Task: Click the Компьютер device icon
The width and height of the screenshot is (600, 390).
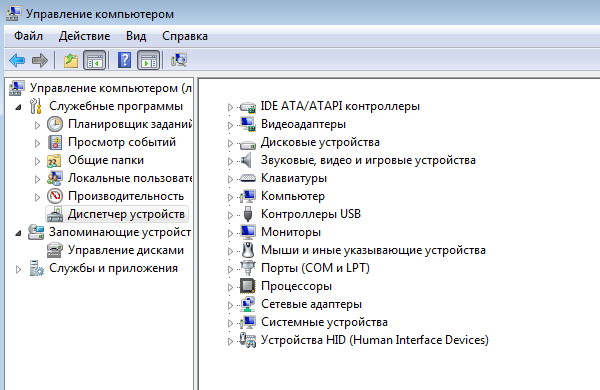Action: pyautogui.click(x=248, y=196)
